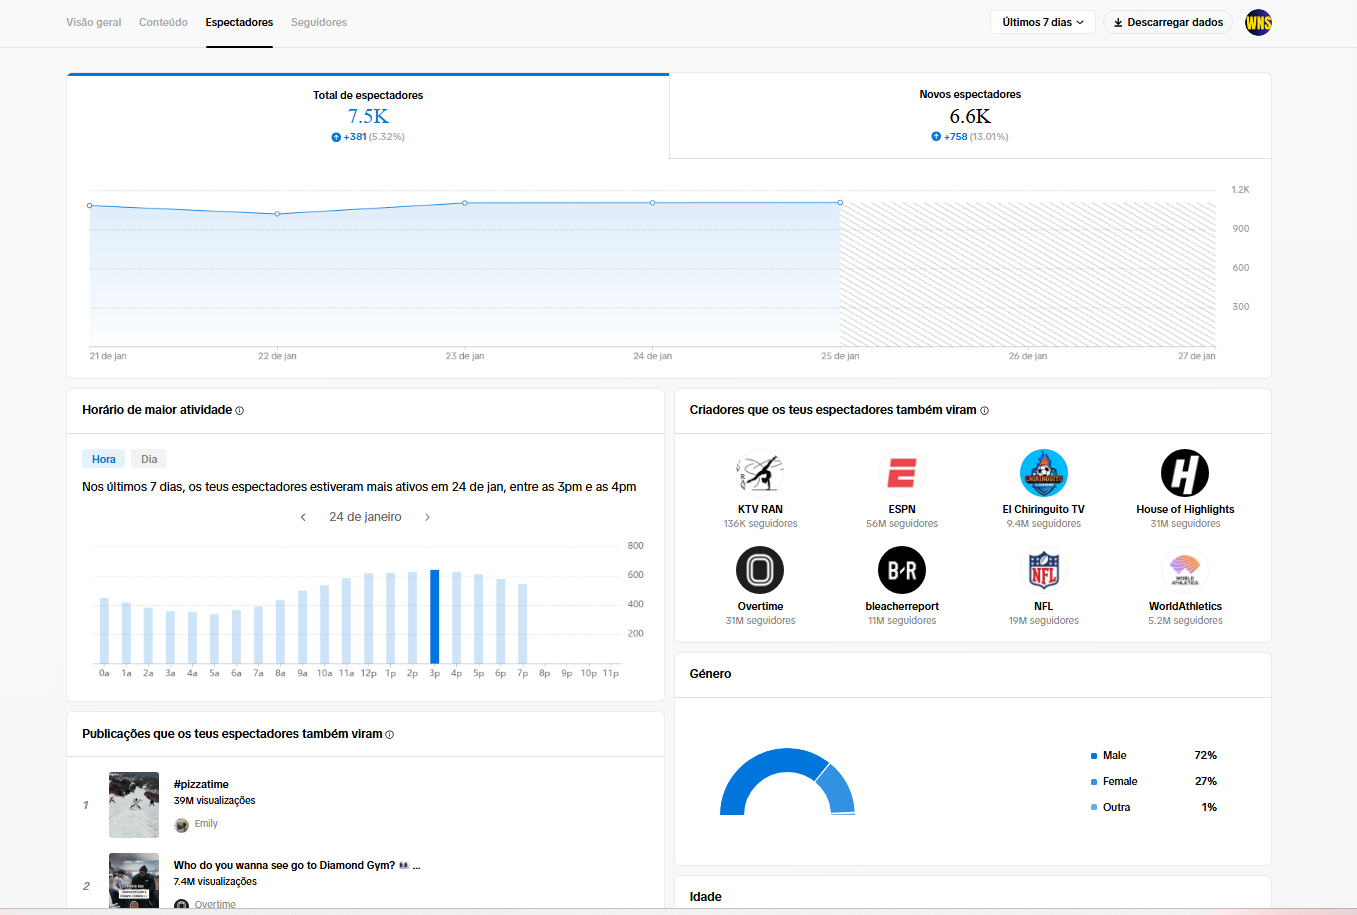Click the NFL creator logo
This screenshot has width=1357, height=915.
coord(1043,570)
